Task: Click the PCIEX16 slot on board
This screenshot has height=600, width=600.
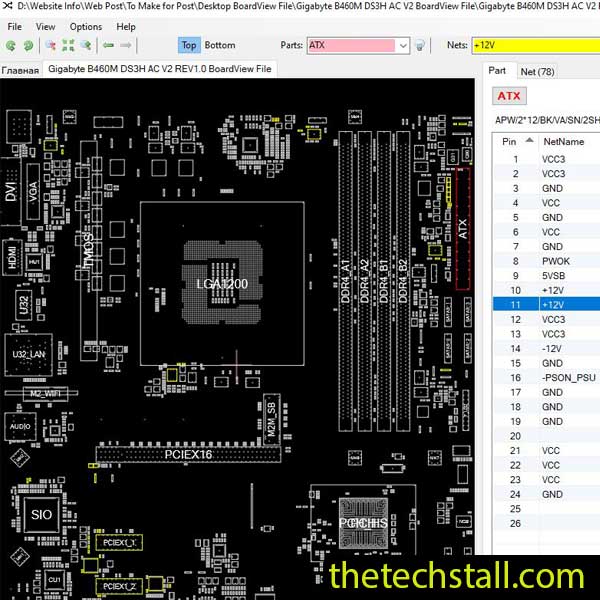Action: (x=188, y=454)
